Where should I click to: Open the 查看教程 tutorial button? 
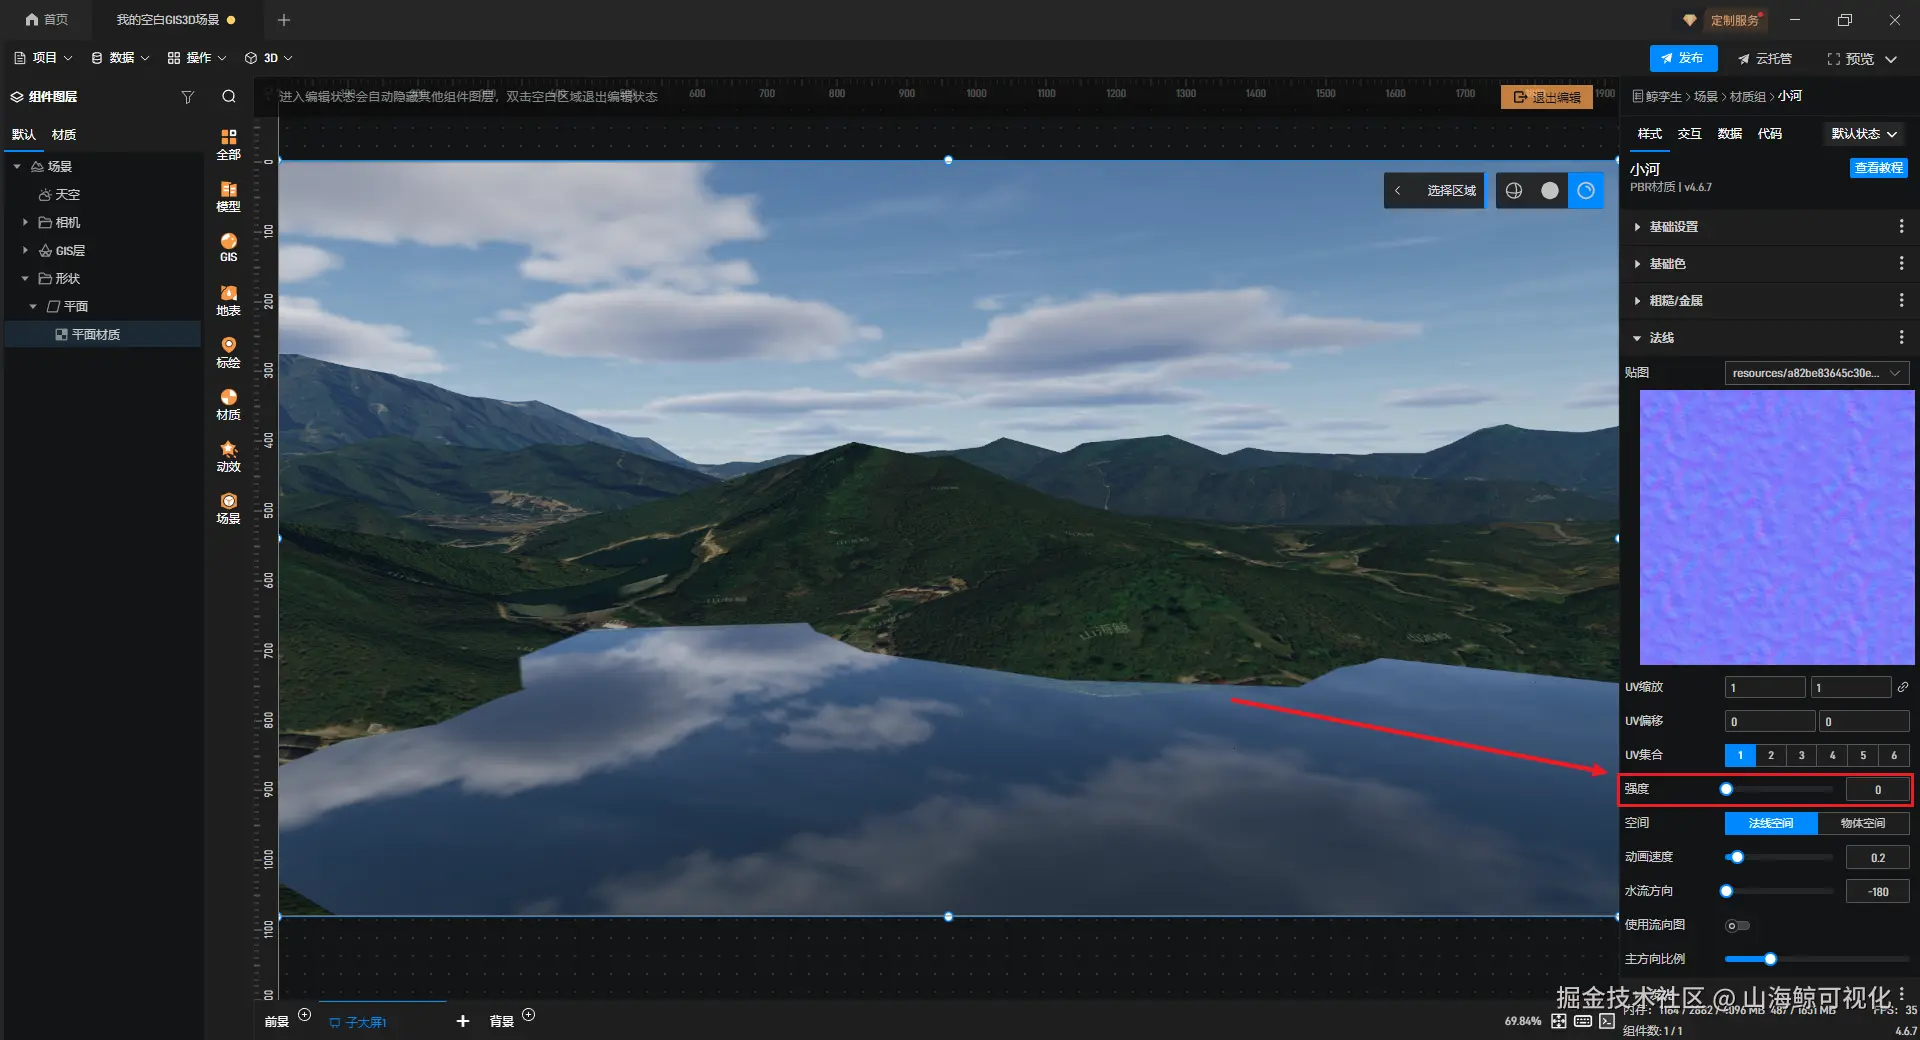pyautogui.click(x=1879, y=168)
